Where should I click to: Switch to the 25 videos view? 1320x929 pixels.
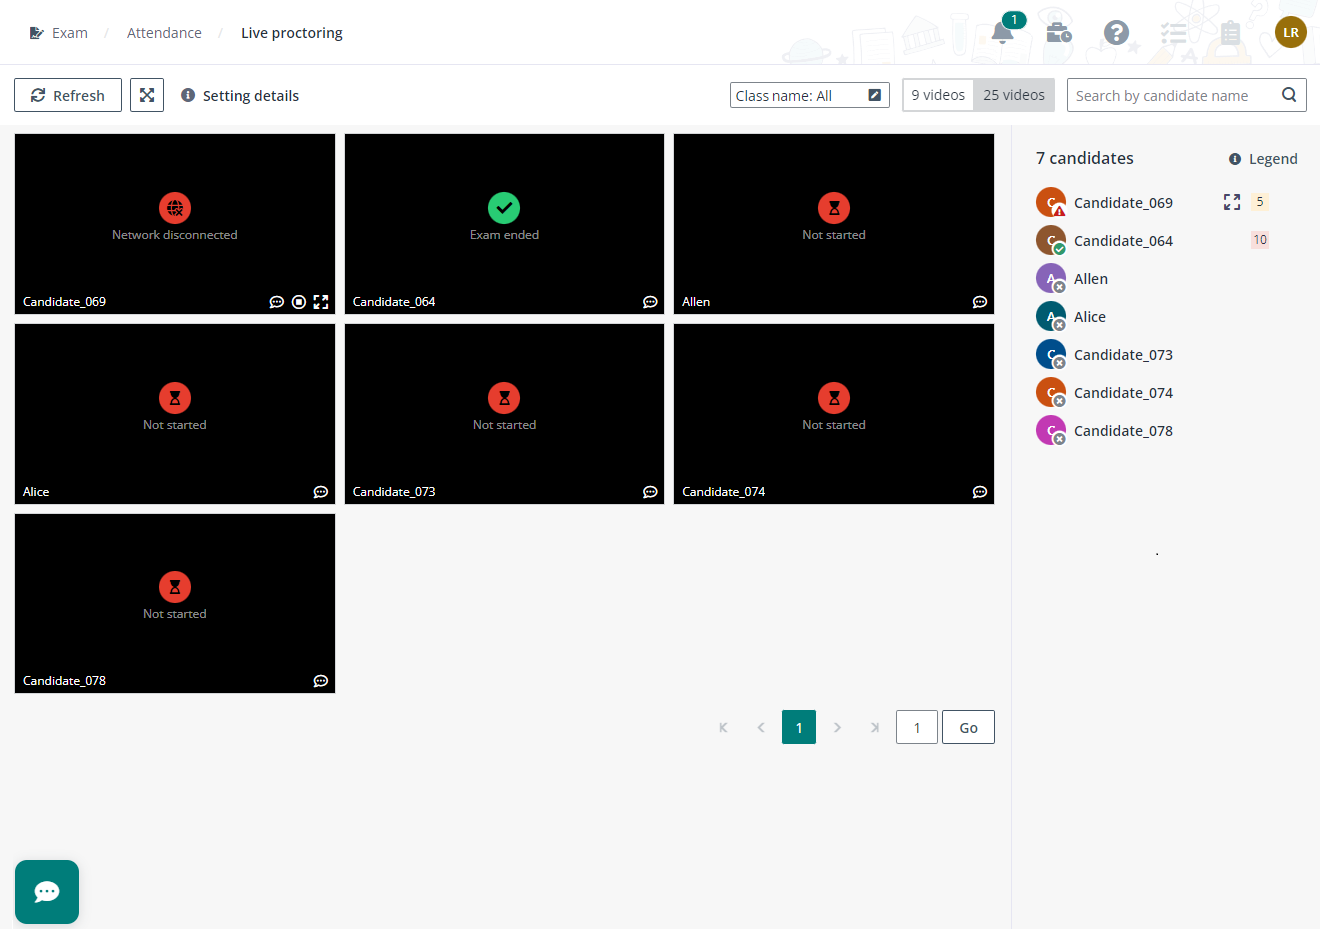[1014, 95]
